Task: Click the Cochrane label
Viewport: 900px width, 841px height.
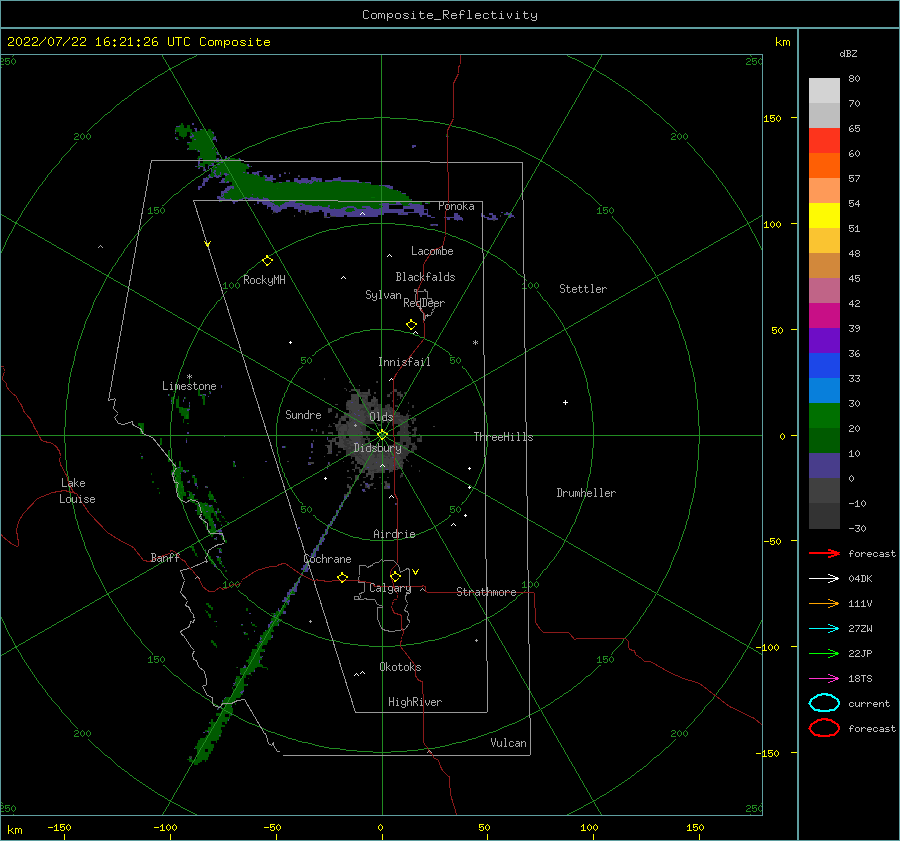Action: [x=327, y=559]
